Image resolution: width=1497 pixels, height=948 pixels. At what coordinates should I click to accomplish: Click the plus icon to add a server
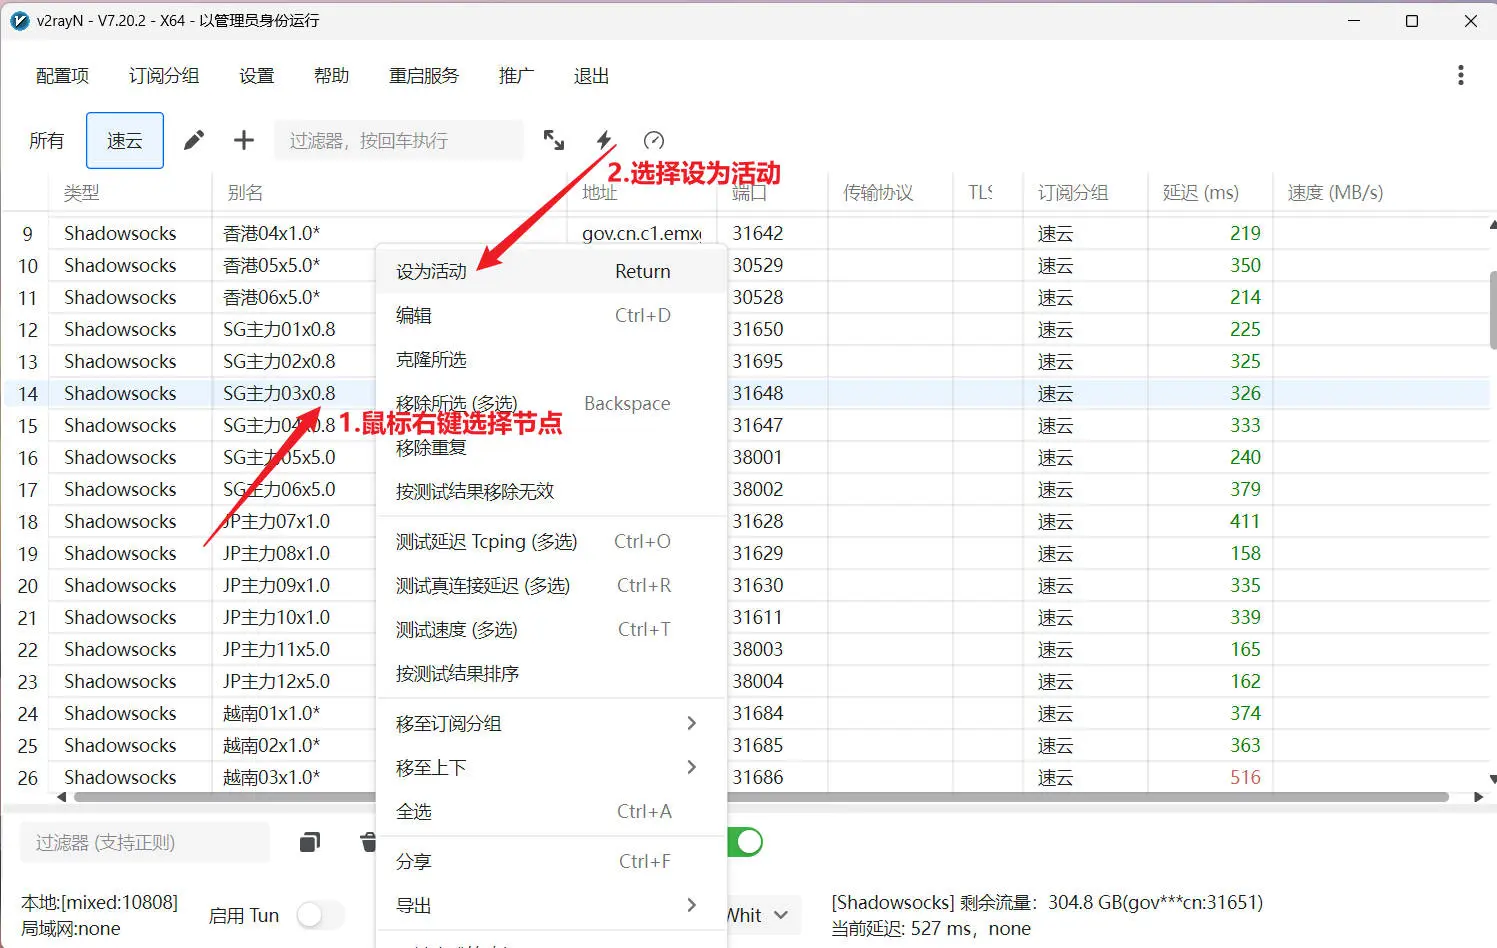[x=243, y=140]
